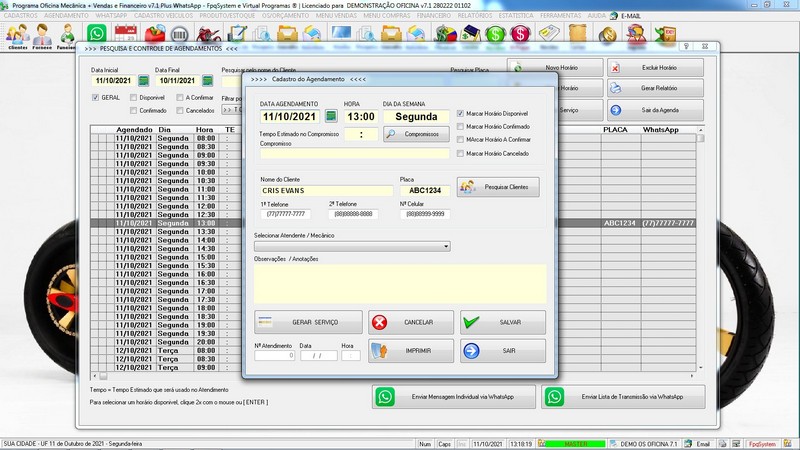Screen dimensions: 800x450
Task: Click the green dollar coin toolbar icon
Action: [x=495, y=34]
